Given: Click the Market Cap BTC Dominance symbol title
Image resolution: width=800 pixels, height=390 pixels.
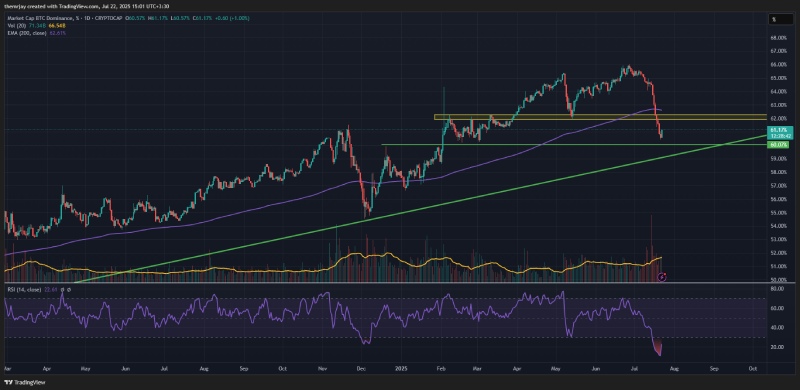Looking at the screenshot, I should 65,18.
